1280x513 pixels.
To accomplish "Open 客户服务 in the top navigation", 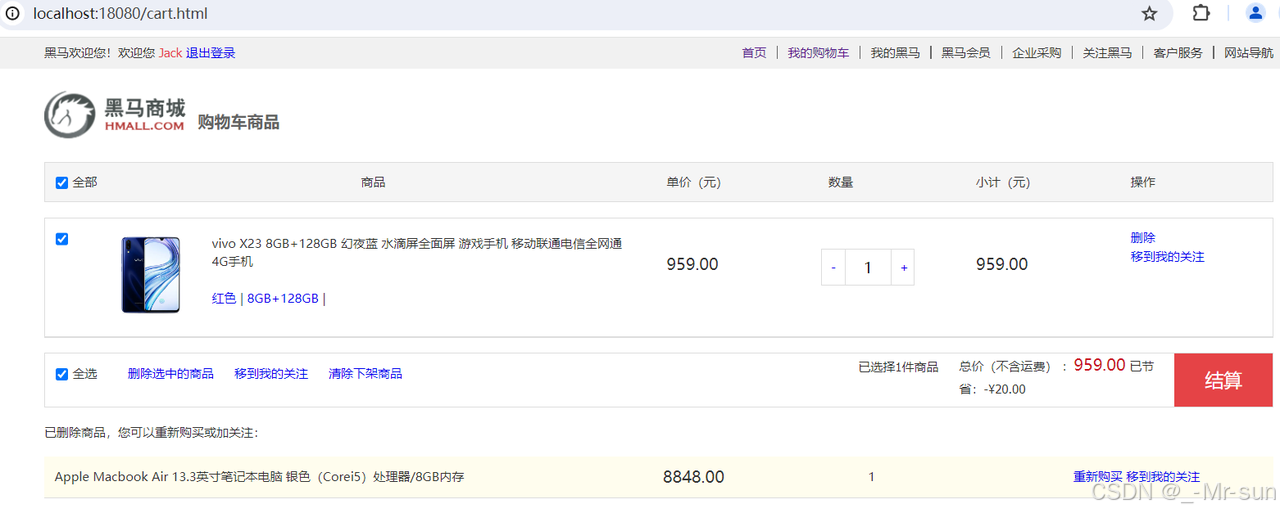I will coord(1178,53).
